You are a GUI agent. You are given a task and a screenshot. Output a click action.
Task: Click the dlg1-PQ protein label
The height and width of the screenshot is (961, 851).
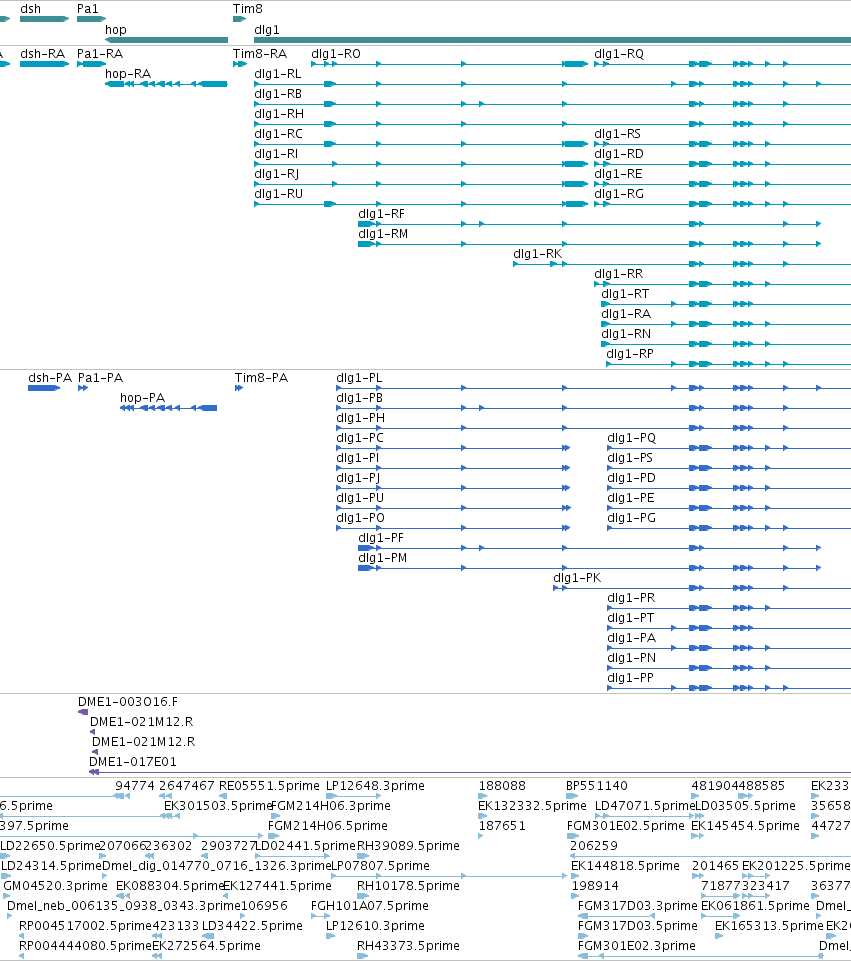[632, 438]
